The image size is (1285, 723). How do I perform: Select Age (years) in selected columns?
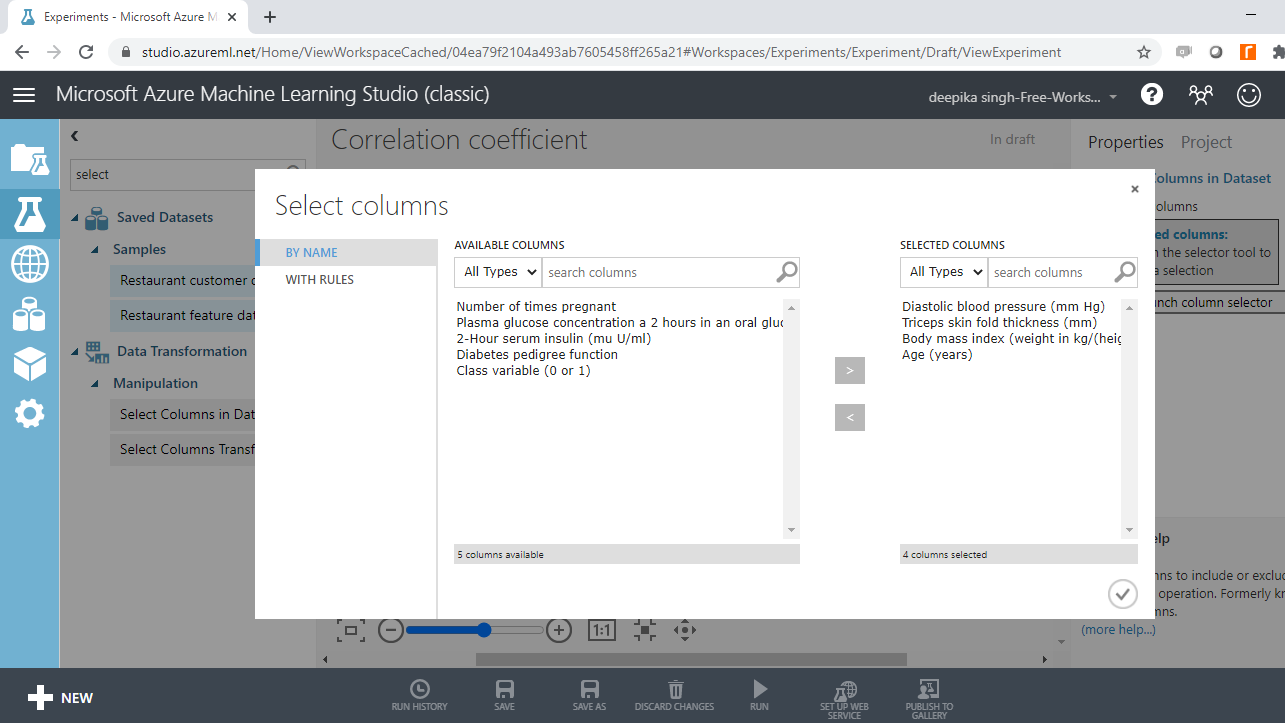pyautogui.click(x=937, y=355)
